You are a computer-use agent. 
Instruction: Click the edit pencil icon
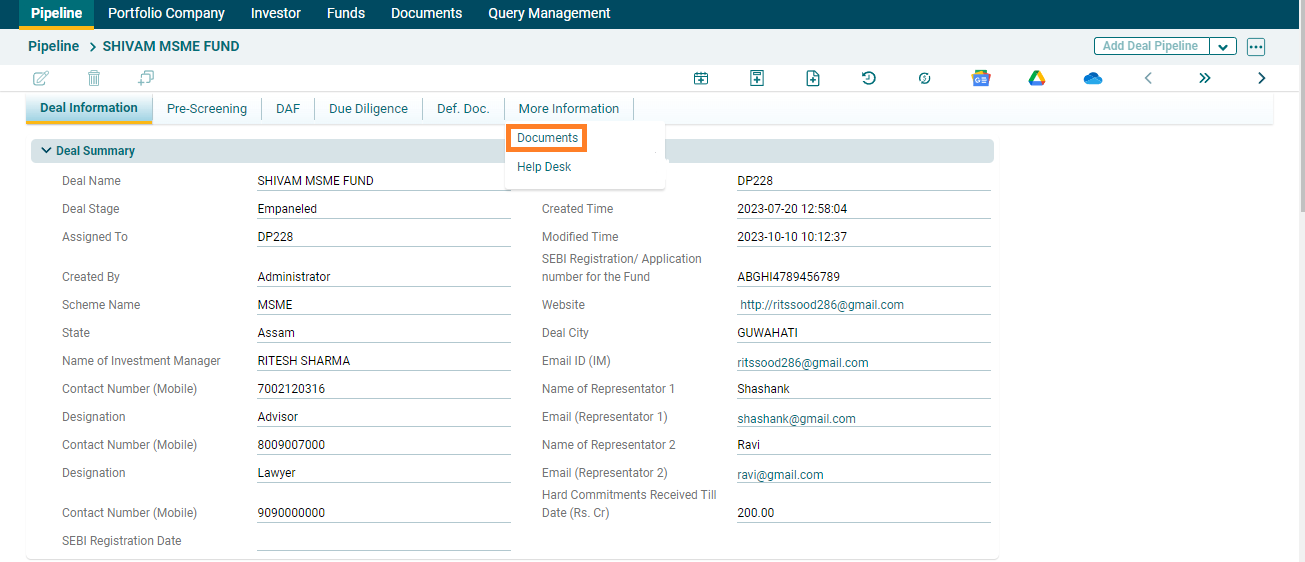point(41,78)
